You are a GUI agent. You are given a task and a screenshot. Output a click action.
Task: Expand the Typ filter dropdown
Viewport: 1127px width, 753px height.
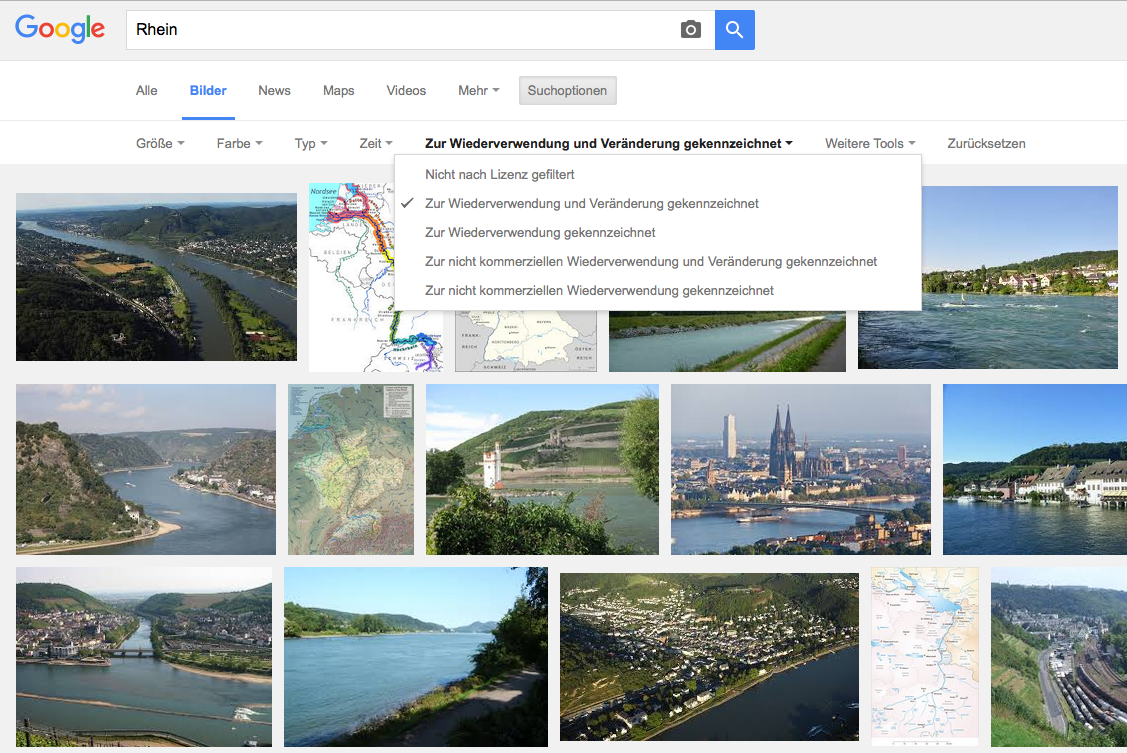(310, 143)
